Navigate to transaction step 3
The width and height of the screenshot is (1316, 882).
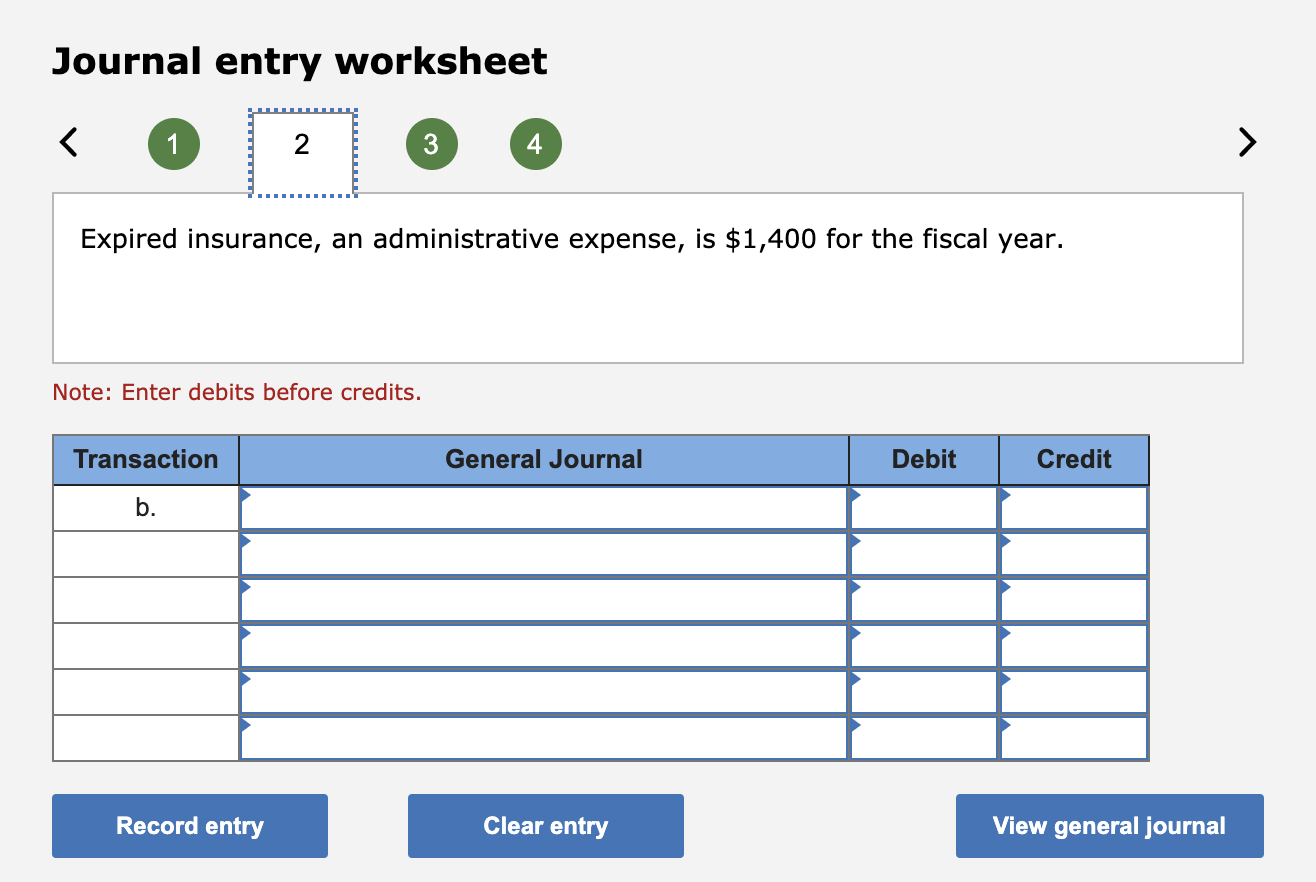(x=431, y=143)
